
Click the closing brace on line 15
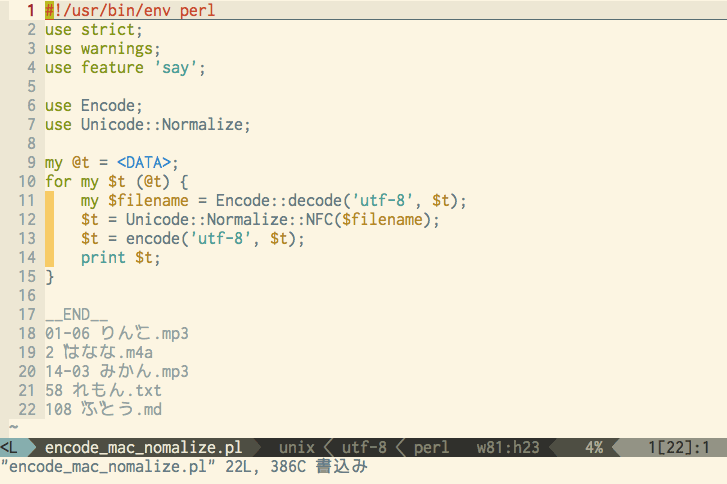[50, 277]
